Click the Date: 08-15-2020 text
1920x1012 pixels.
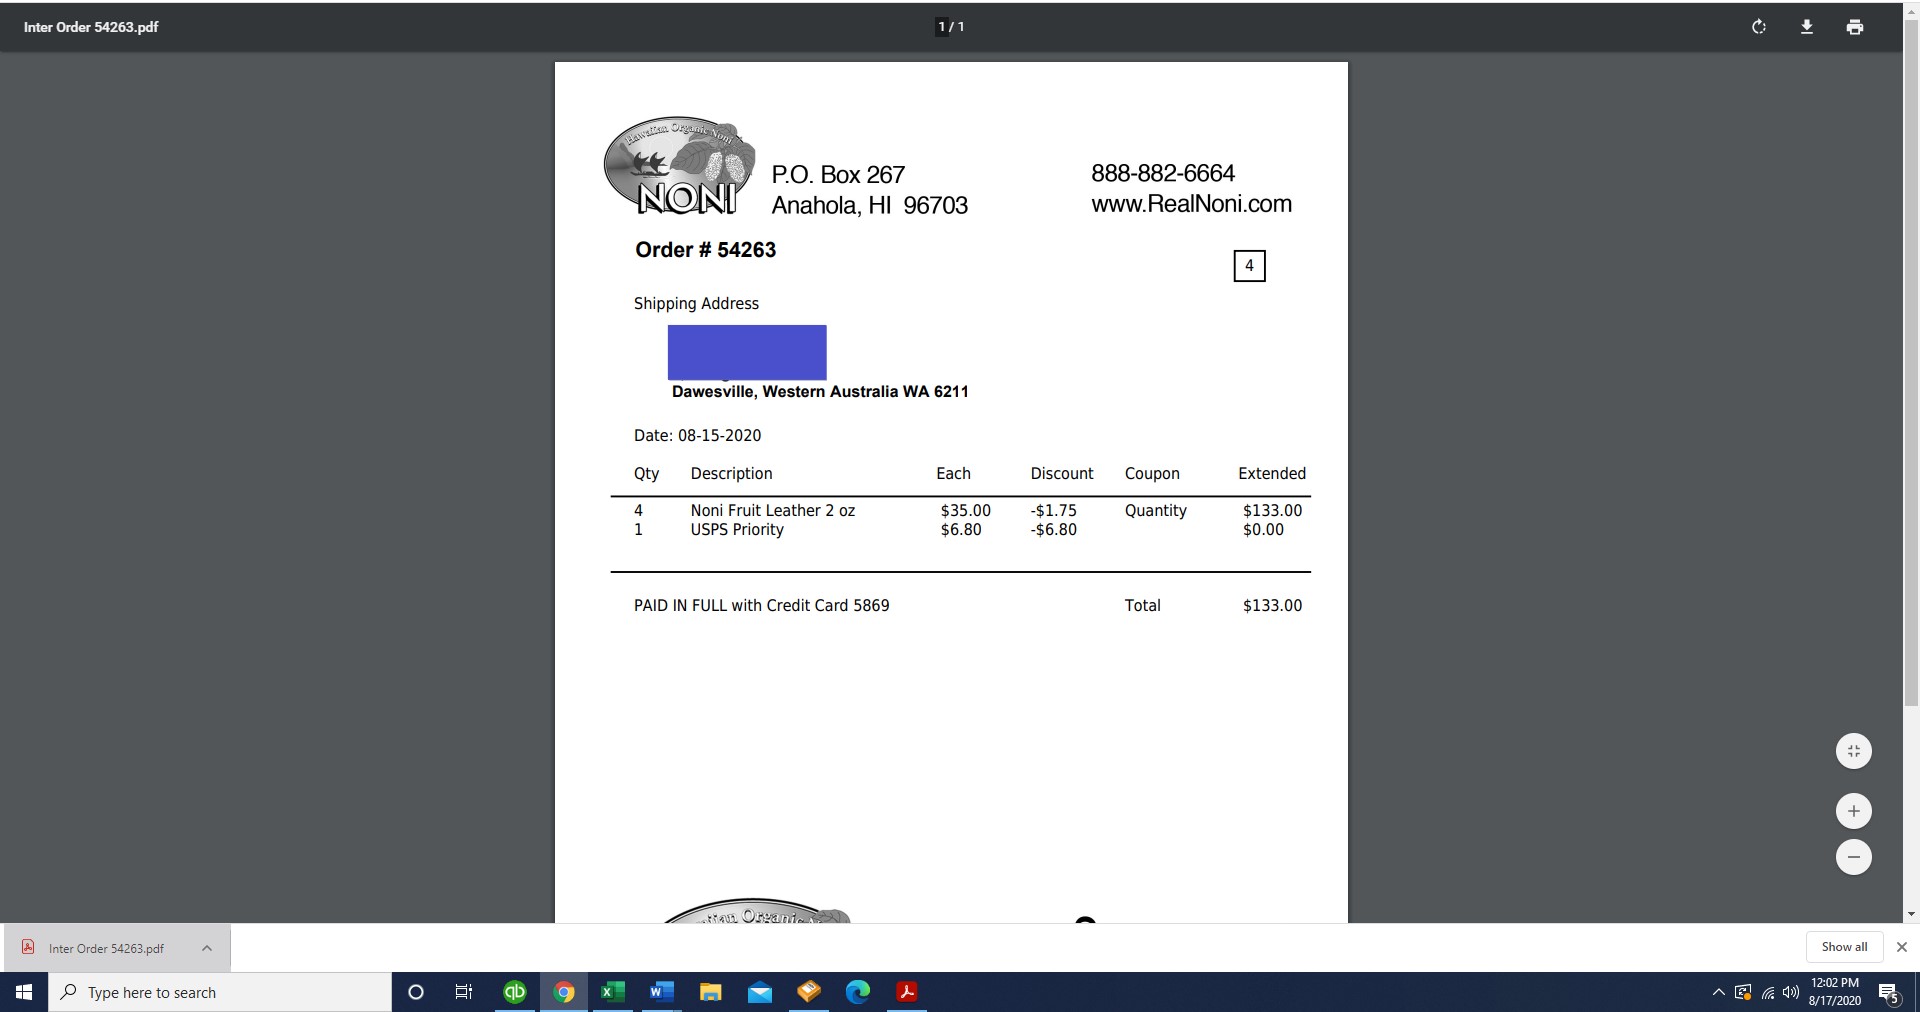tap(697, 436)
